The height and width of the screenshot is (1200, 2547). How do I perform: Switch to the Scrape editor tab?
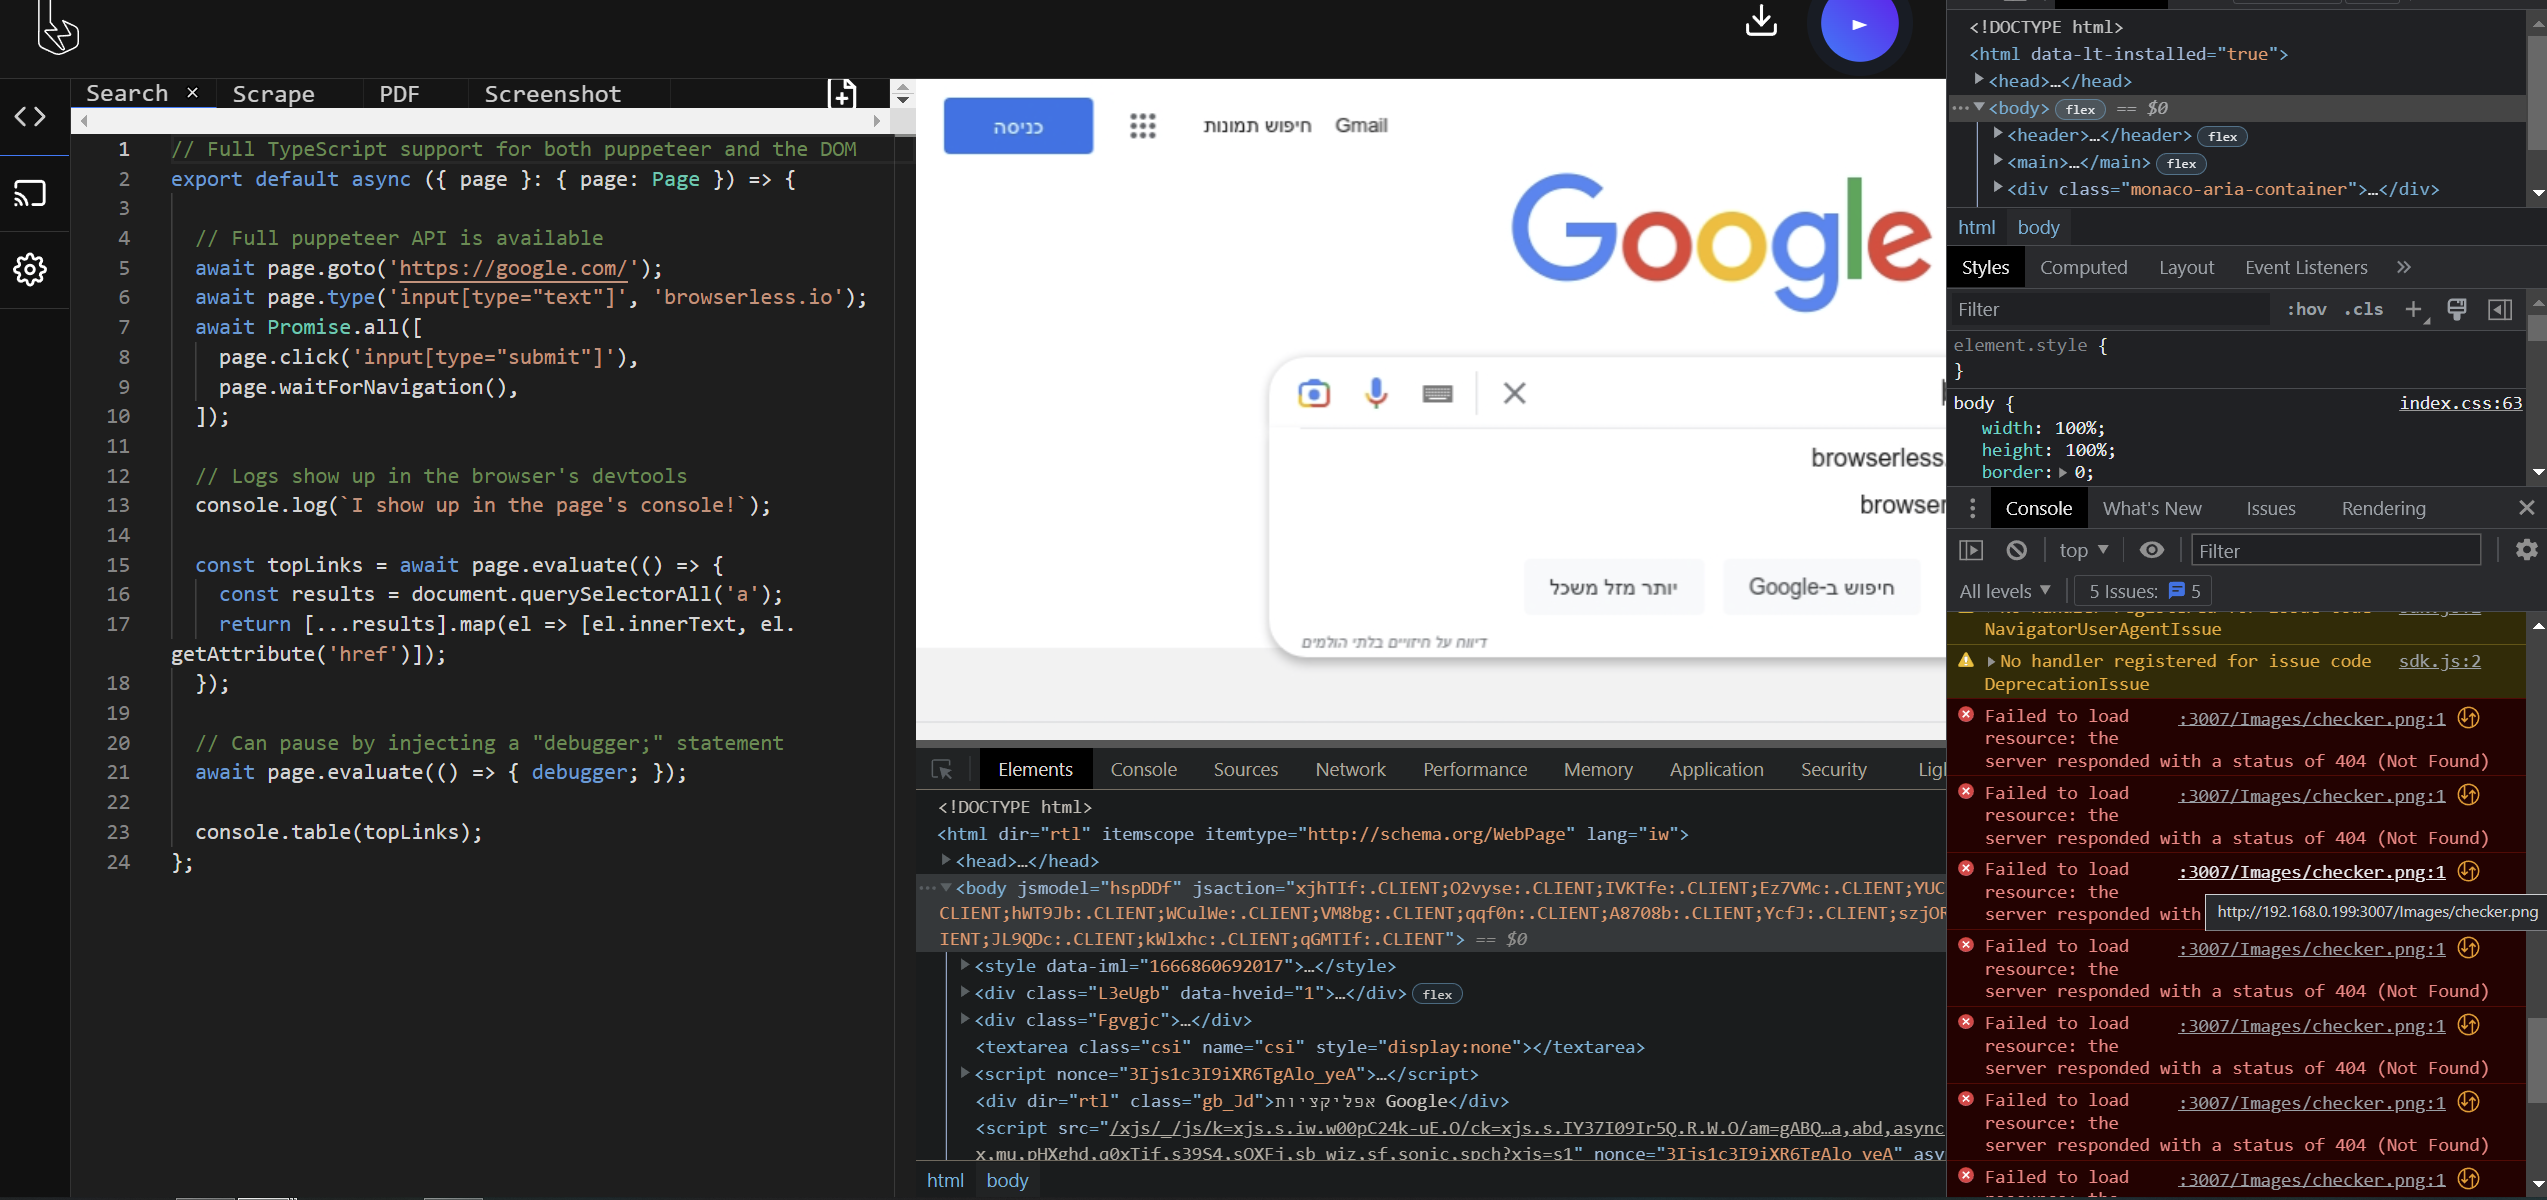point(273,93)
